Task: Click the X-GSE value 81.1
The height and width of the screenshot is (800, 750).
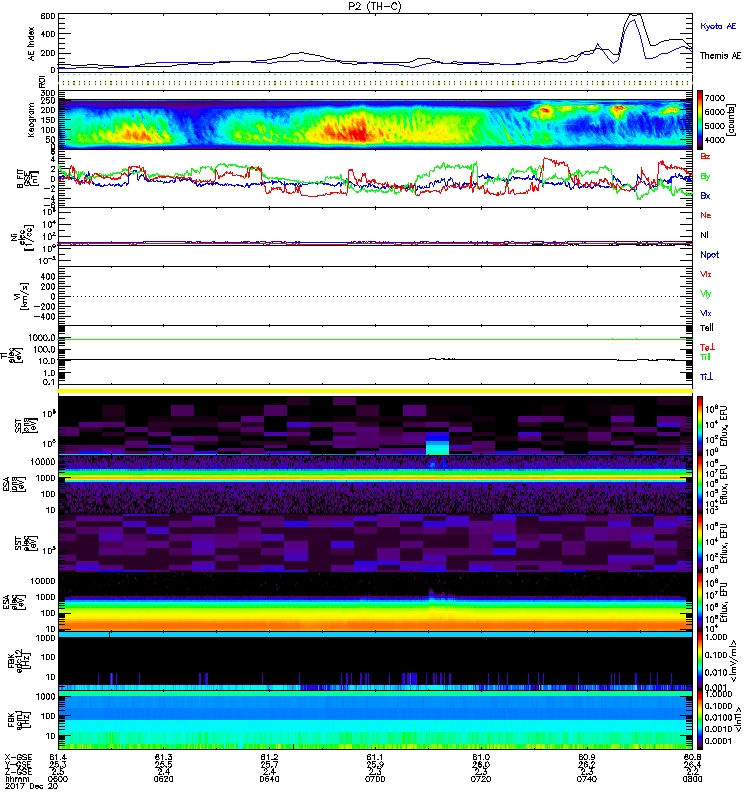Action: (x=375, y=757)
